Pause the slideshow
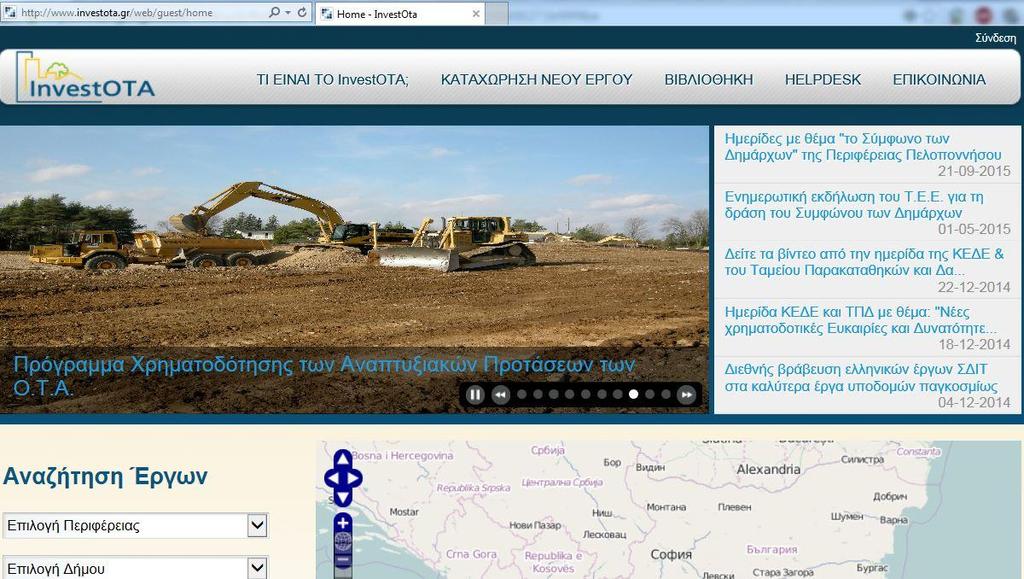The height and width of the screenshot is (579, 1024). point(475,394)
